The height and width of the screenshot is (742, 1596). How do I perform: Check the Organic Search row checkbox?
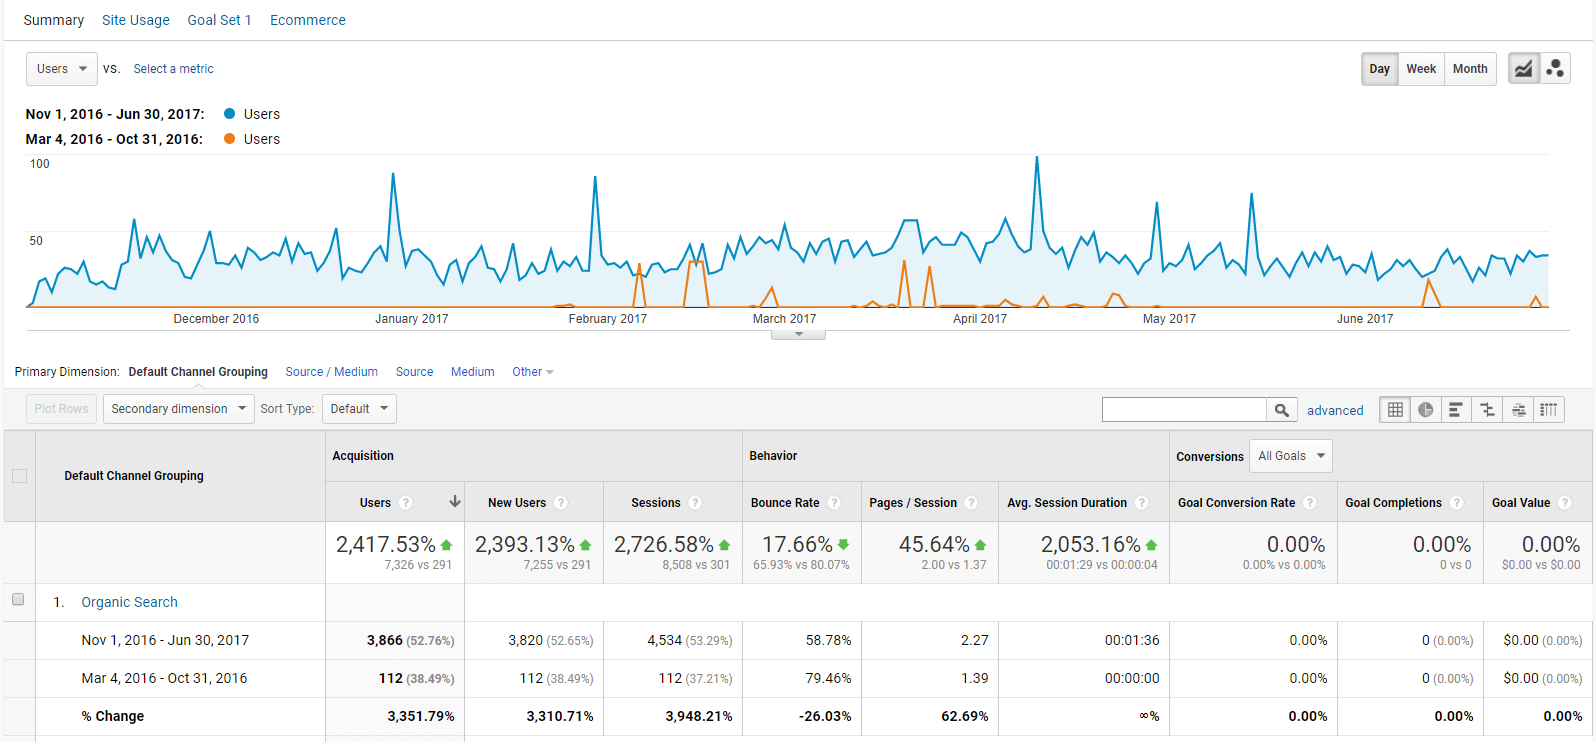18,600
